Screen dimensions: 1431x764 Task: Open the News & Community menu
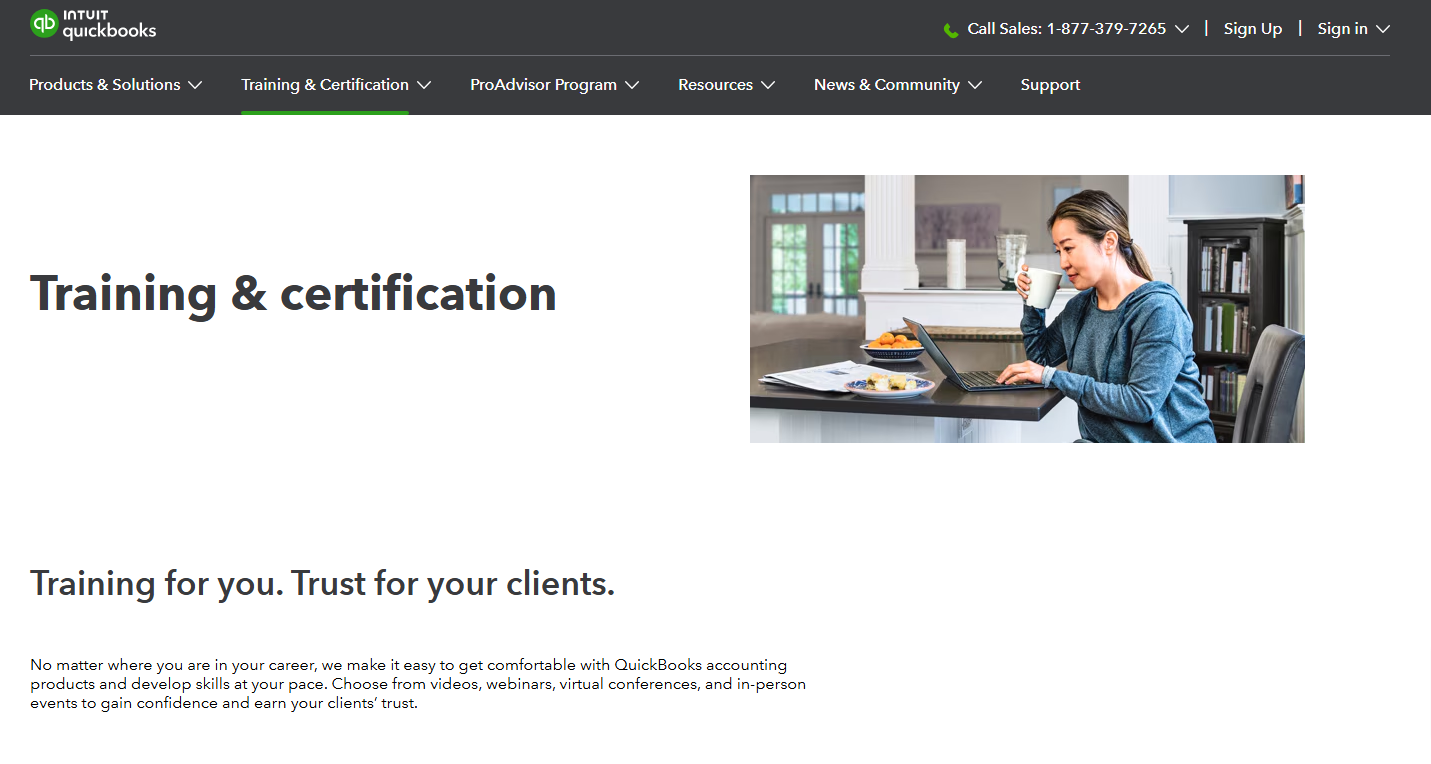(886, 85)
